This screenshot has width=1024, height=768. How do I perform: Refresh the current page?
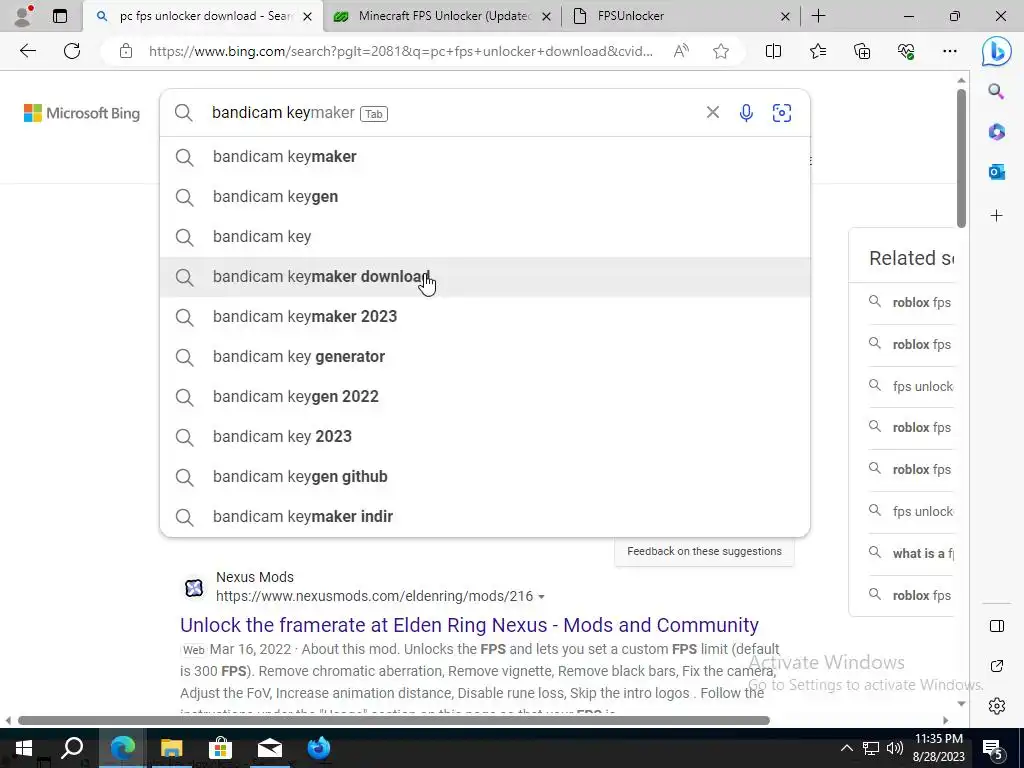tap(72, 51)
